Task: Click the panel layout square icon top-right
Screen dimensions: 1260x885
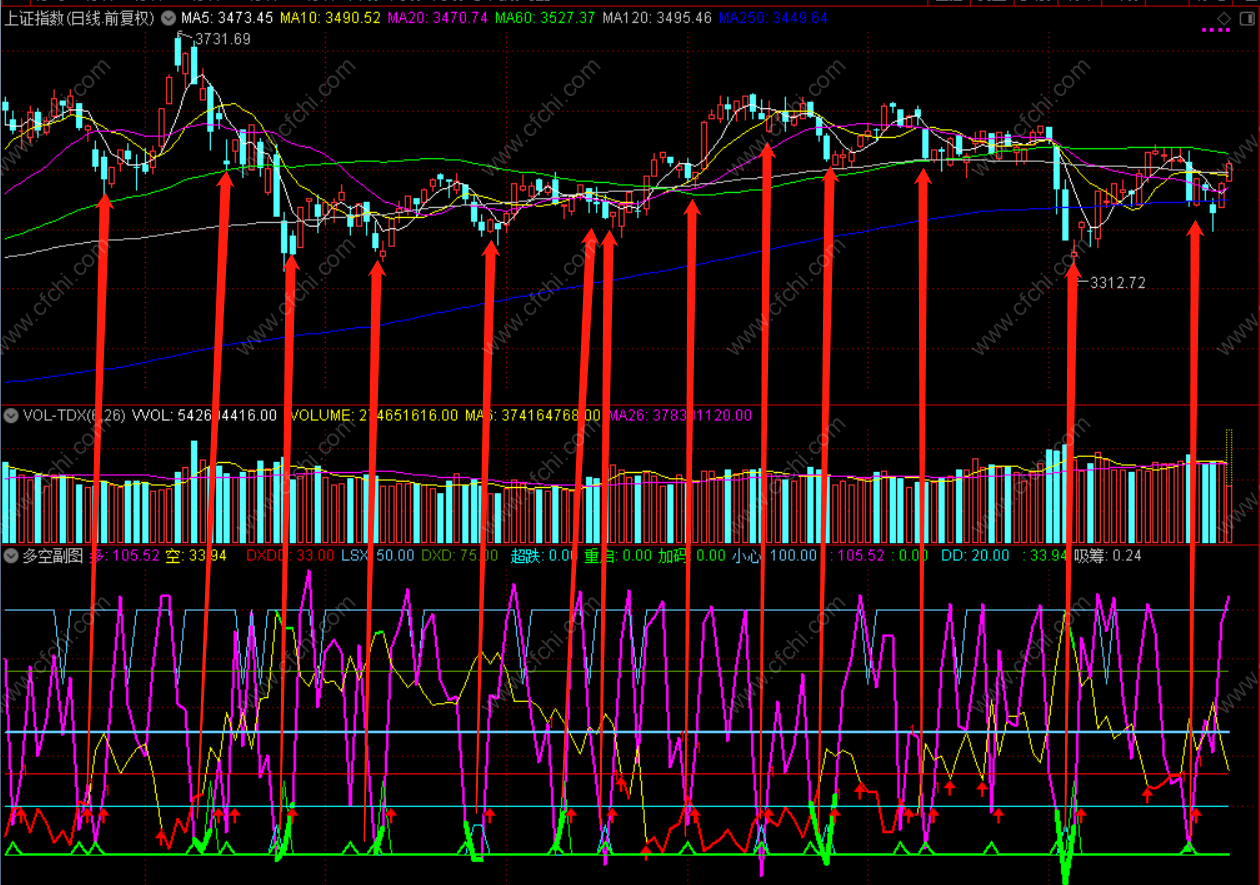Action: (1246, 18)
